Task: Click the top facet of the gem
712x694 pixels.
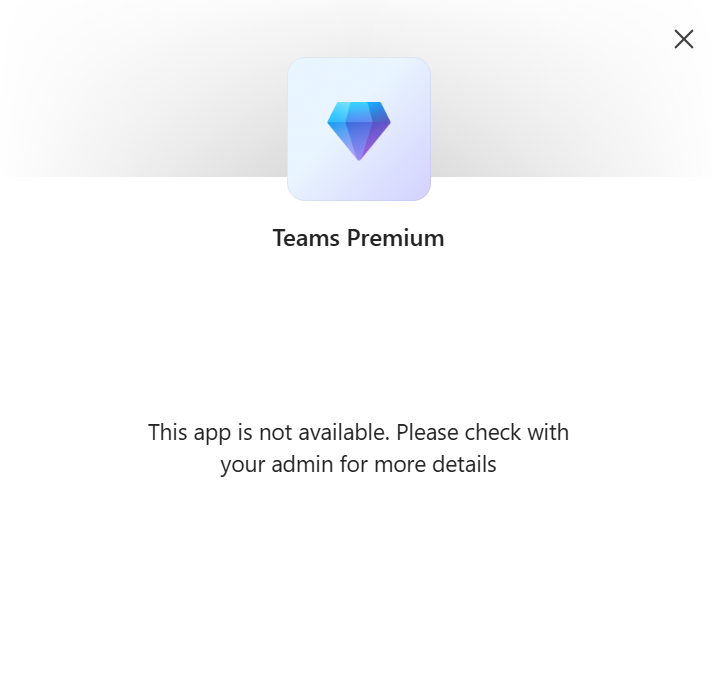Action: (359, 112)
